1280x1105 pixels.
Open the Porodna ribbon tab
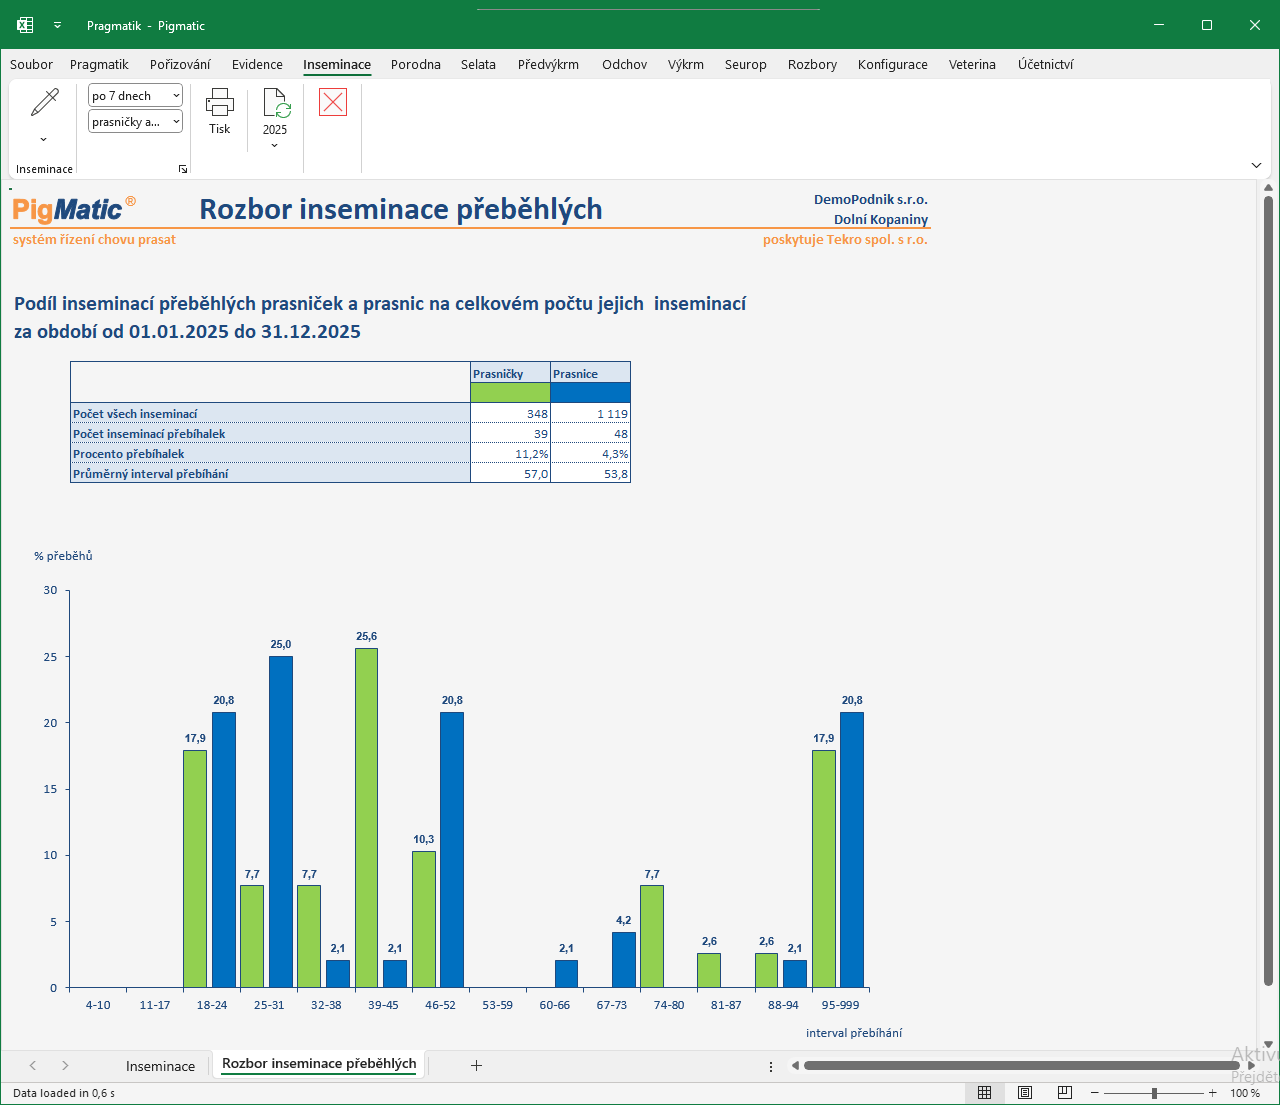416,64
